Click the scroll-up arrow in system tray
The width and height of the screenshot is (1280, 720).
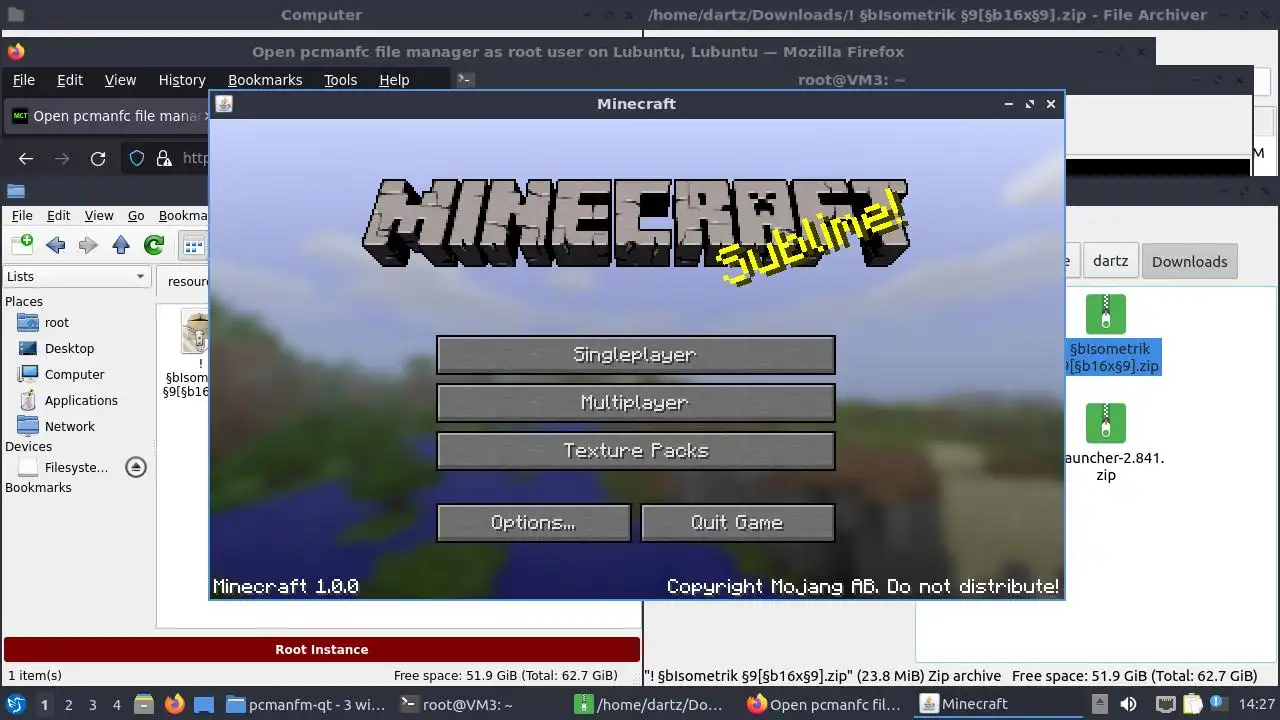pos(1099,704)
